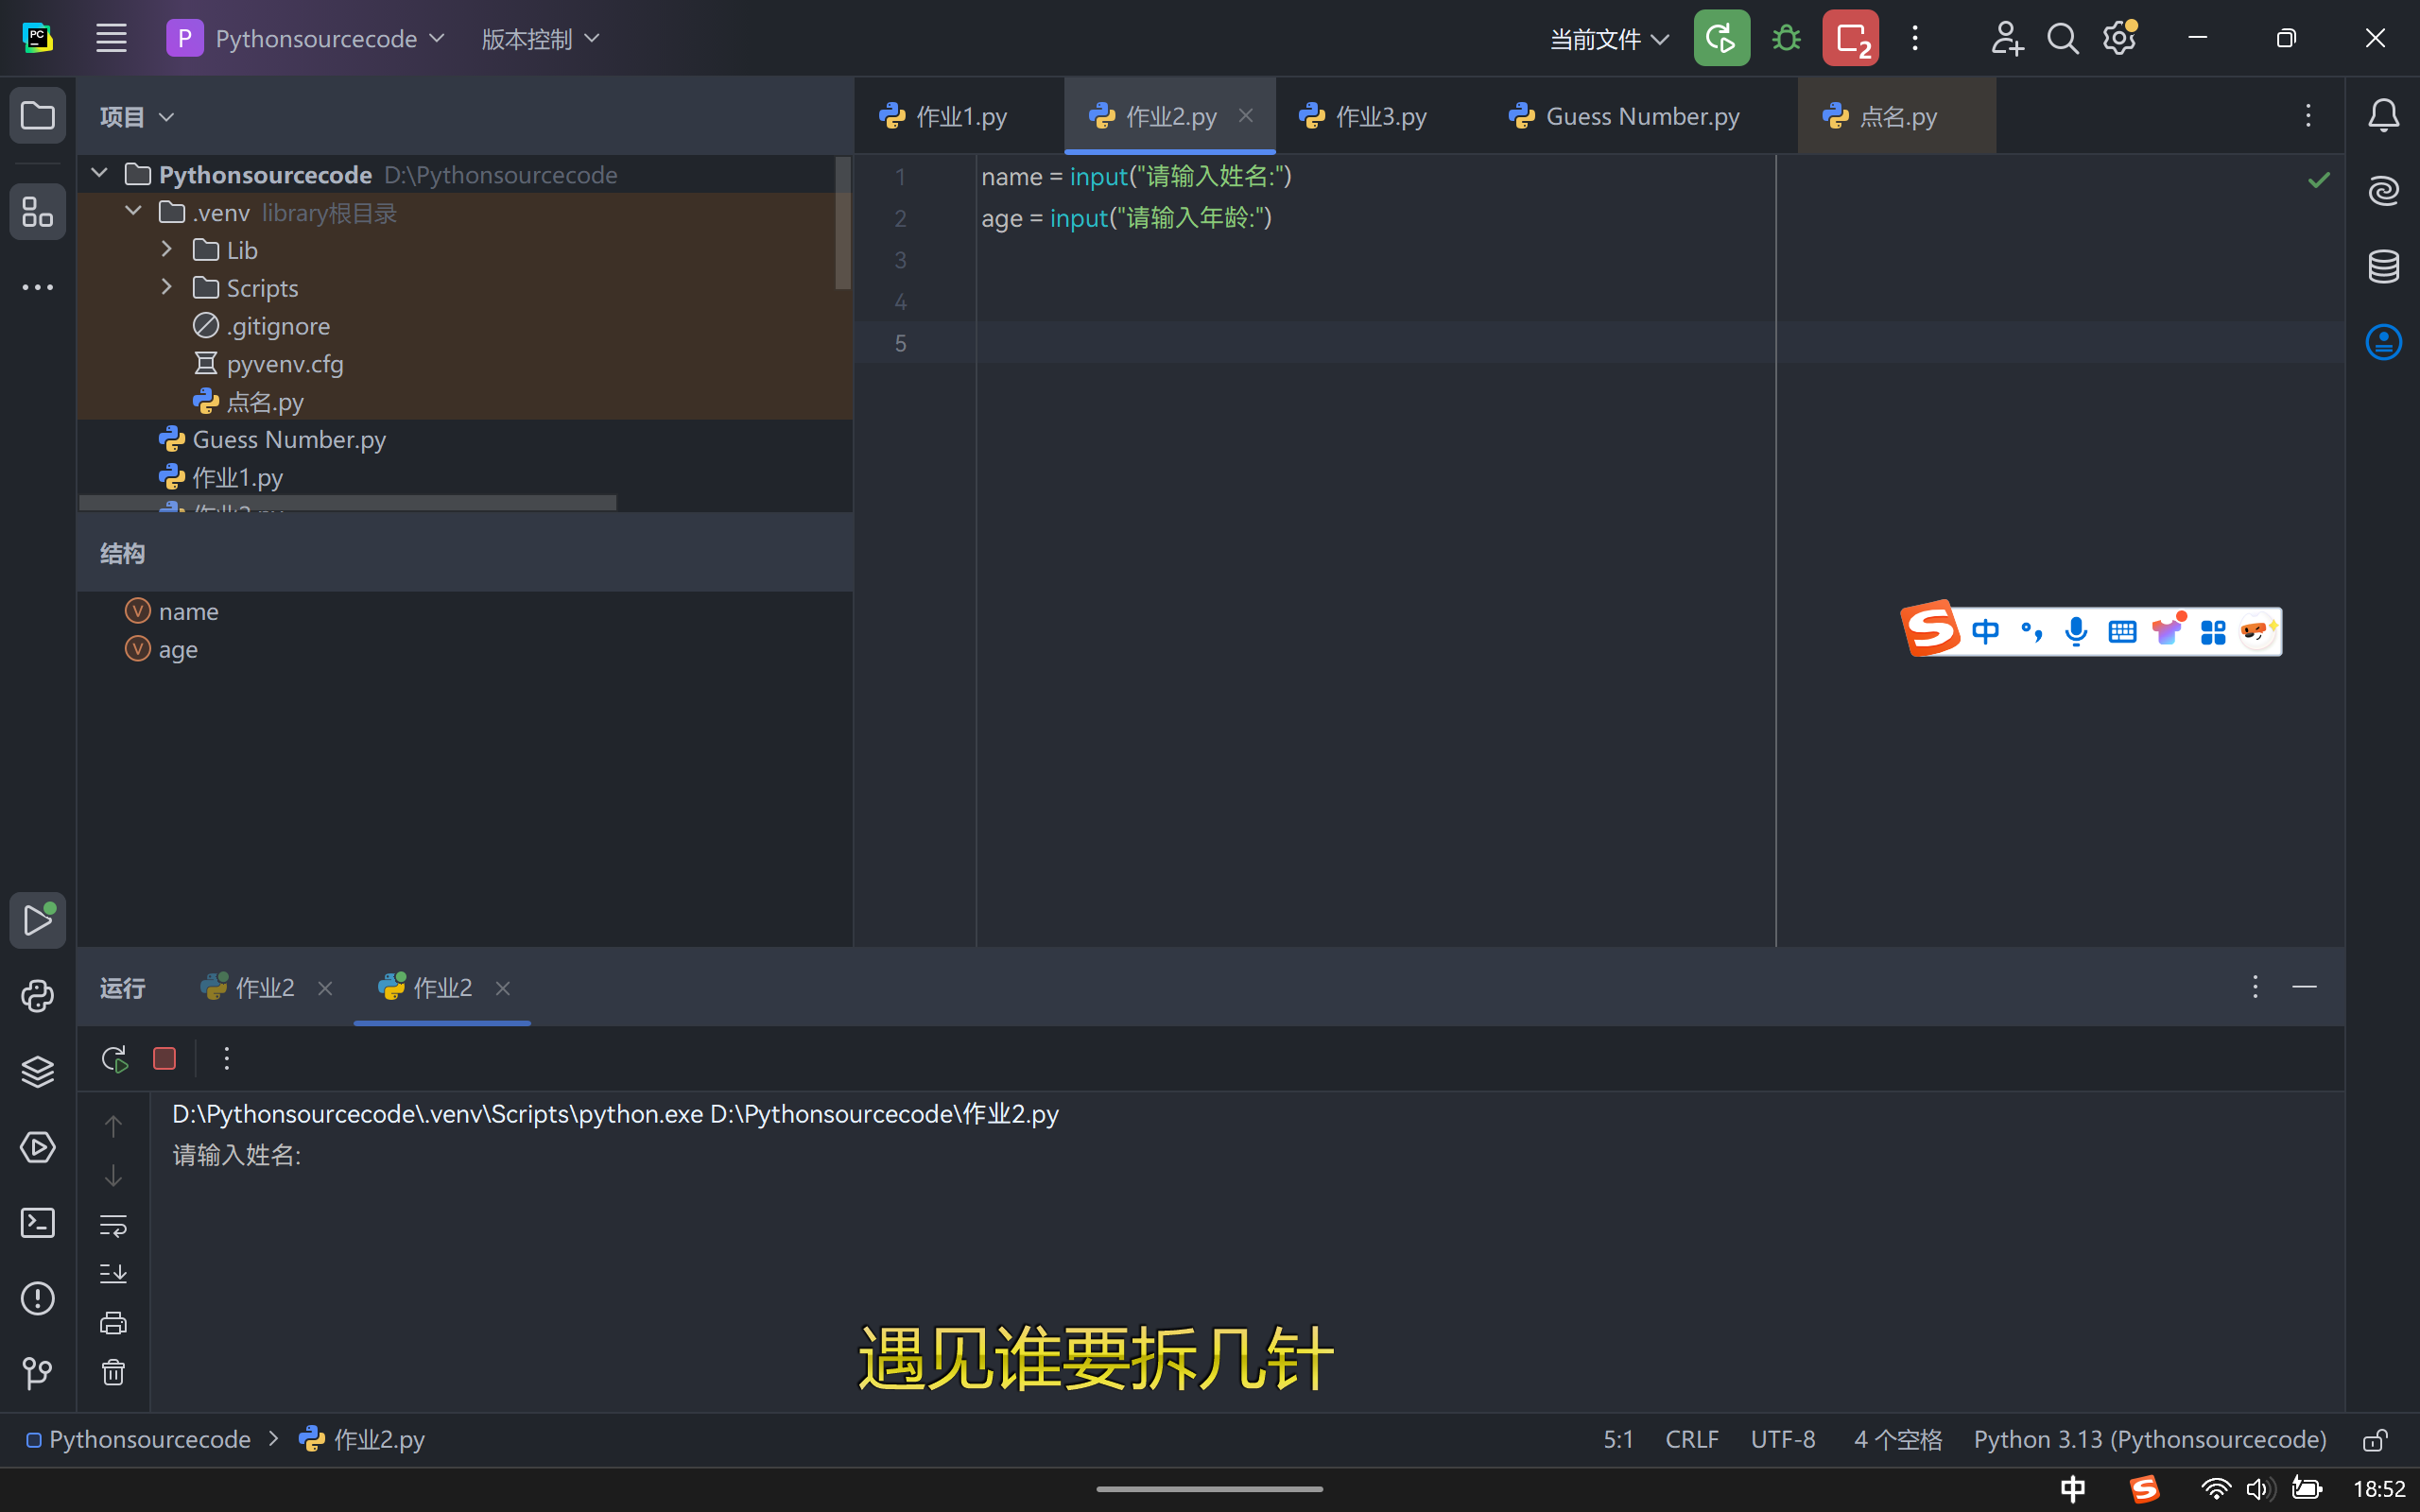Screen dimensions: 2420x1512
Task: Click the Debug bug icon
Action: click(x=1786, y=39)
